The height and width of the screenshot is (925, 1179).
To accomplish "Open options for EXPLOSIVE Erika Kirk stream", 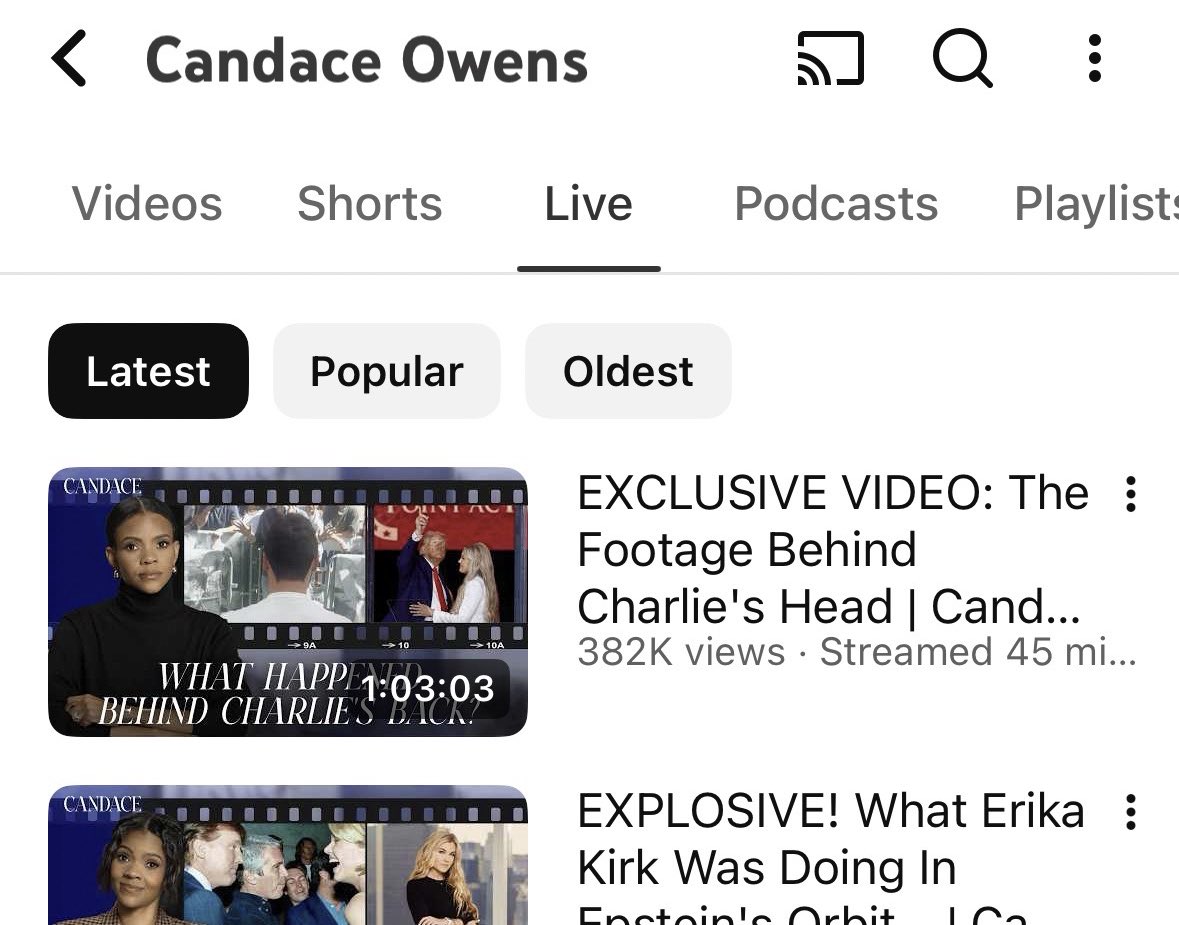I will click(1130, 812).
